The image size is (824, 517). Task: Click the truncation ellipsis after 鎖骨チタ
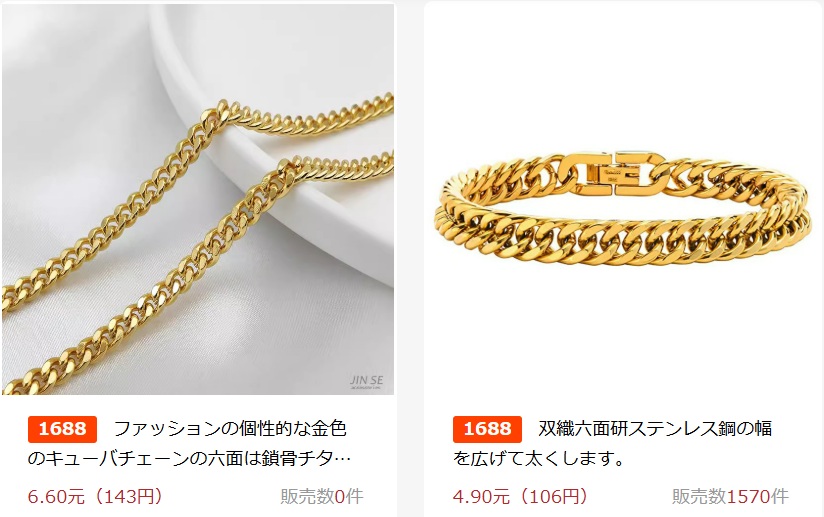342,459
